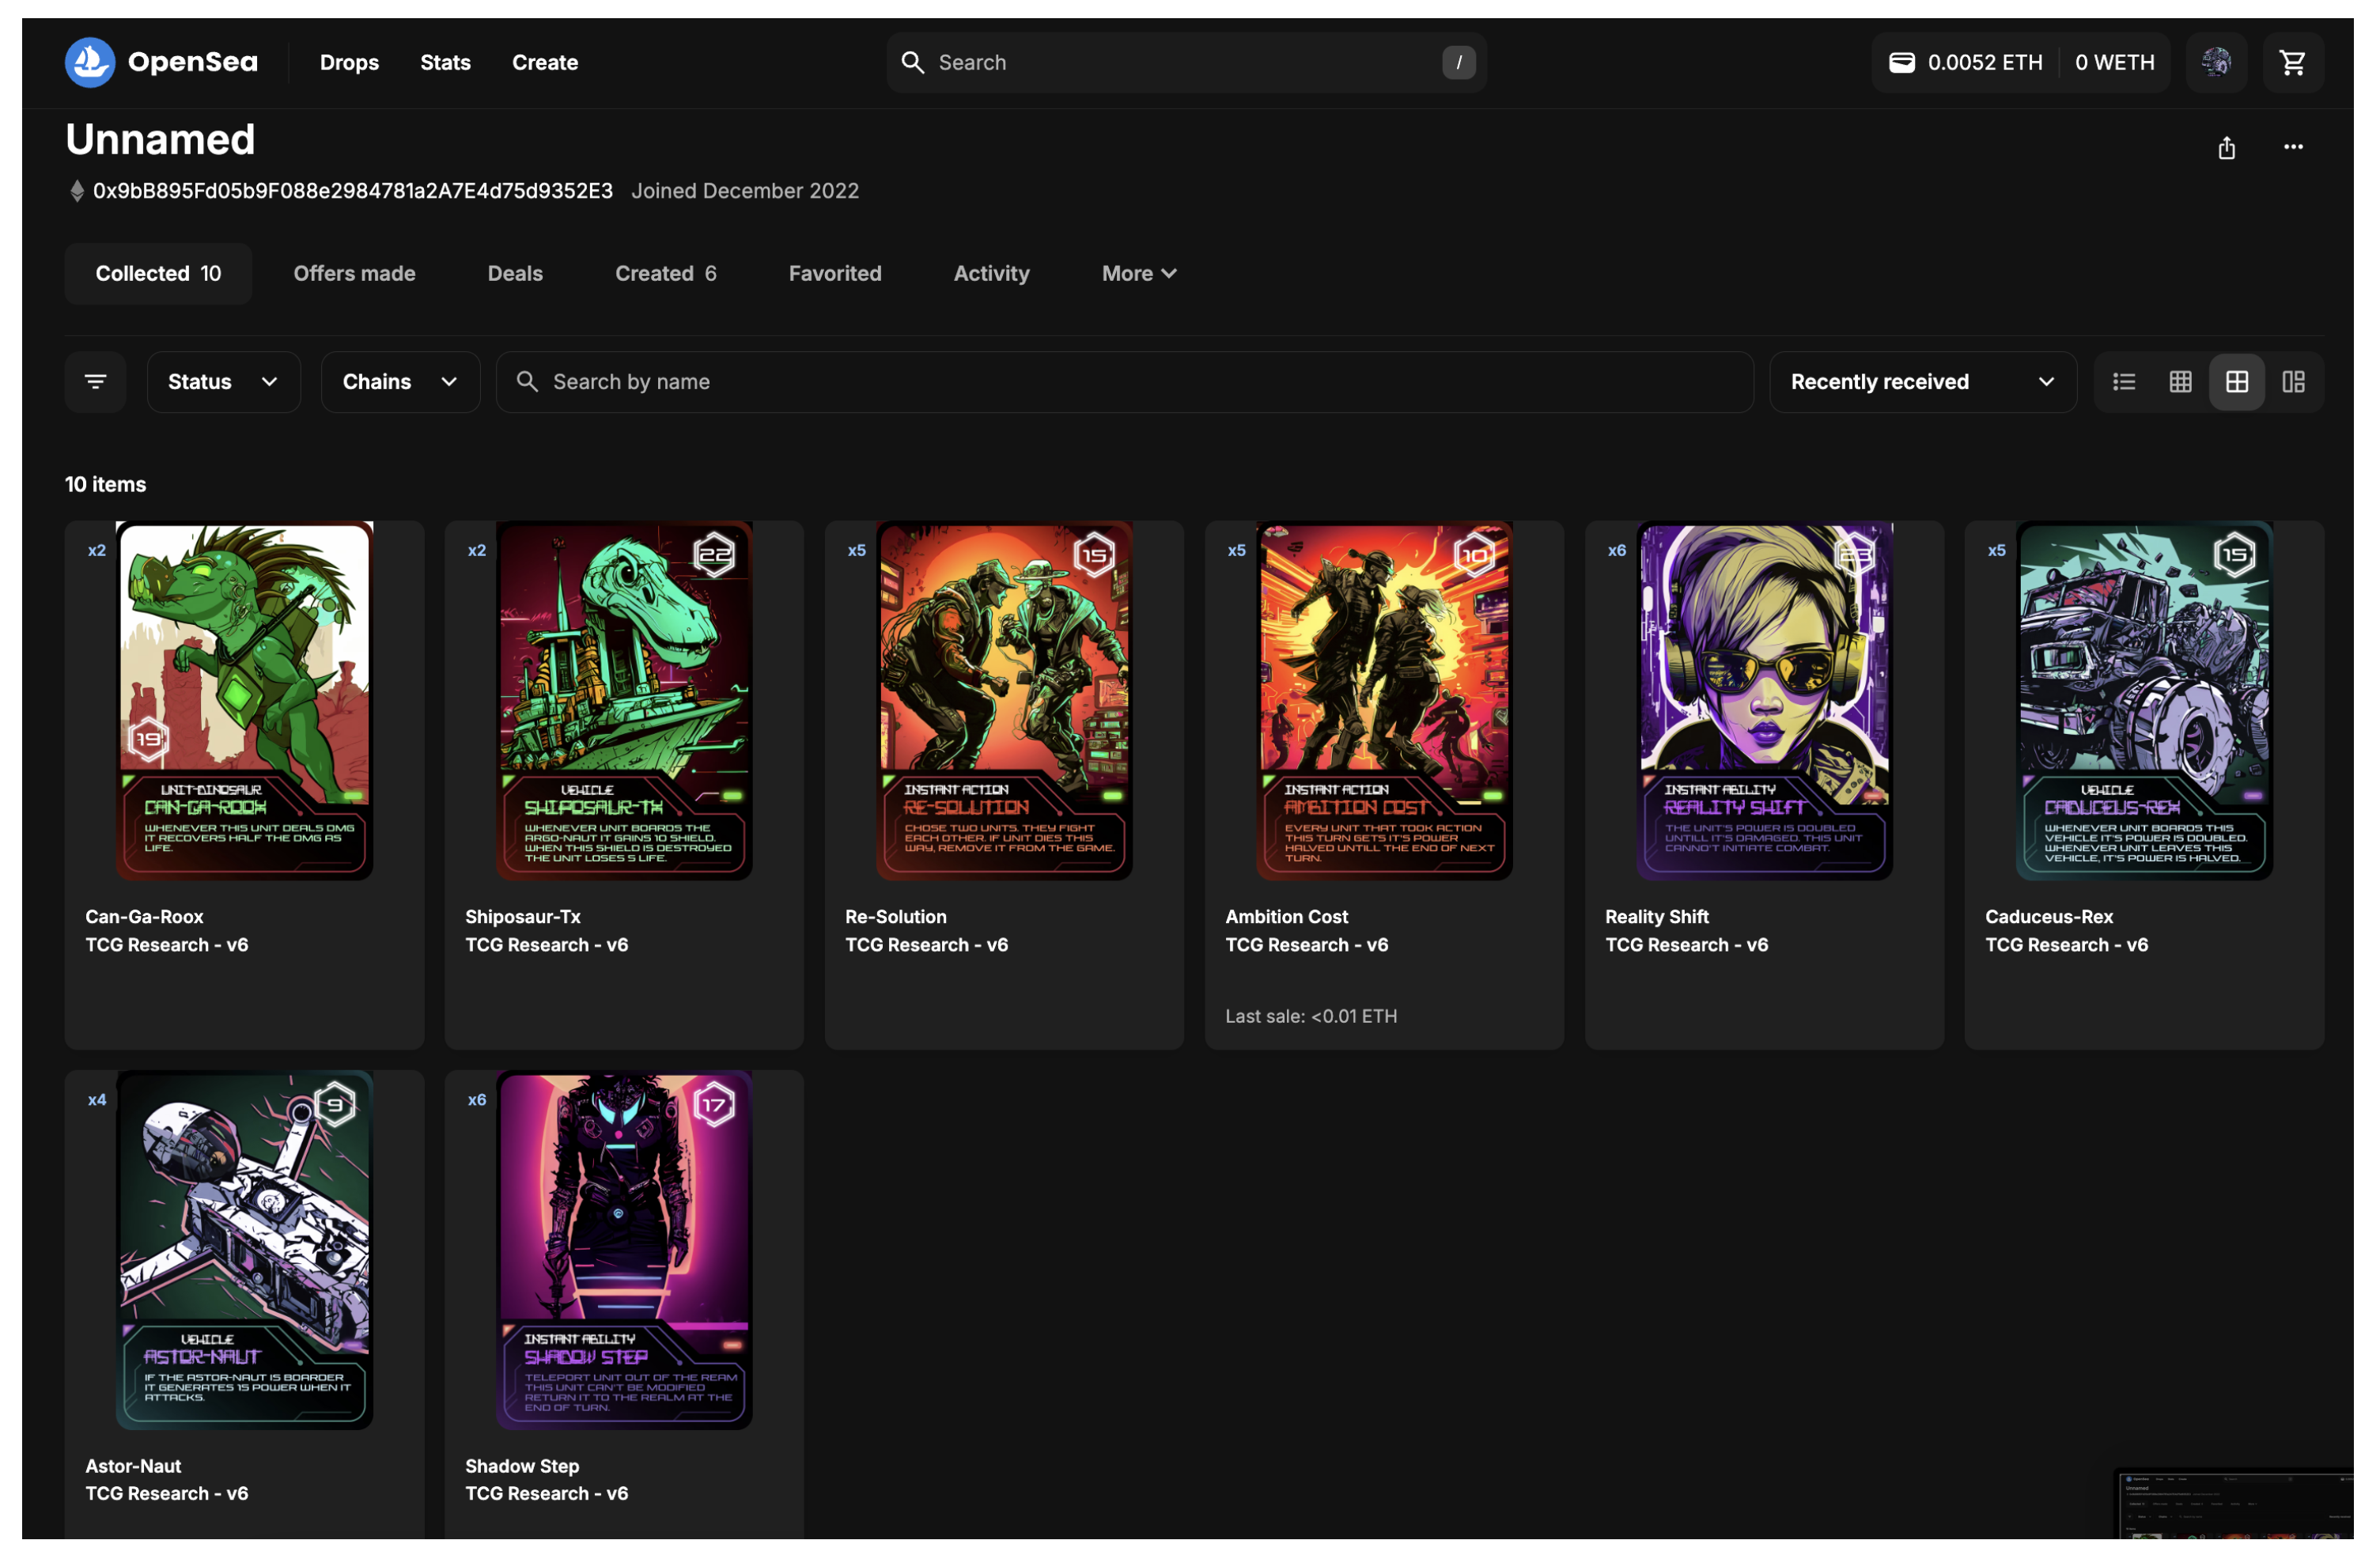Open the Stats page link
This screenshot has width=2380, height=1559.
click(x=445, y=62)
